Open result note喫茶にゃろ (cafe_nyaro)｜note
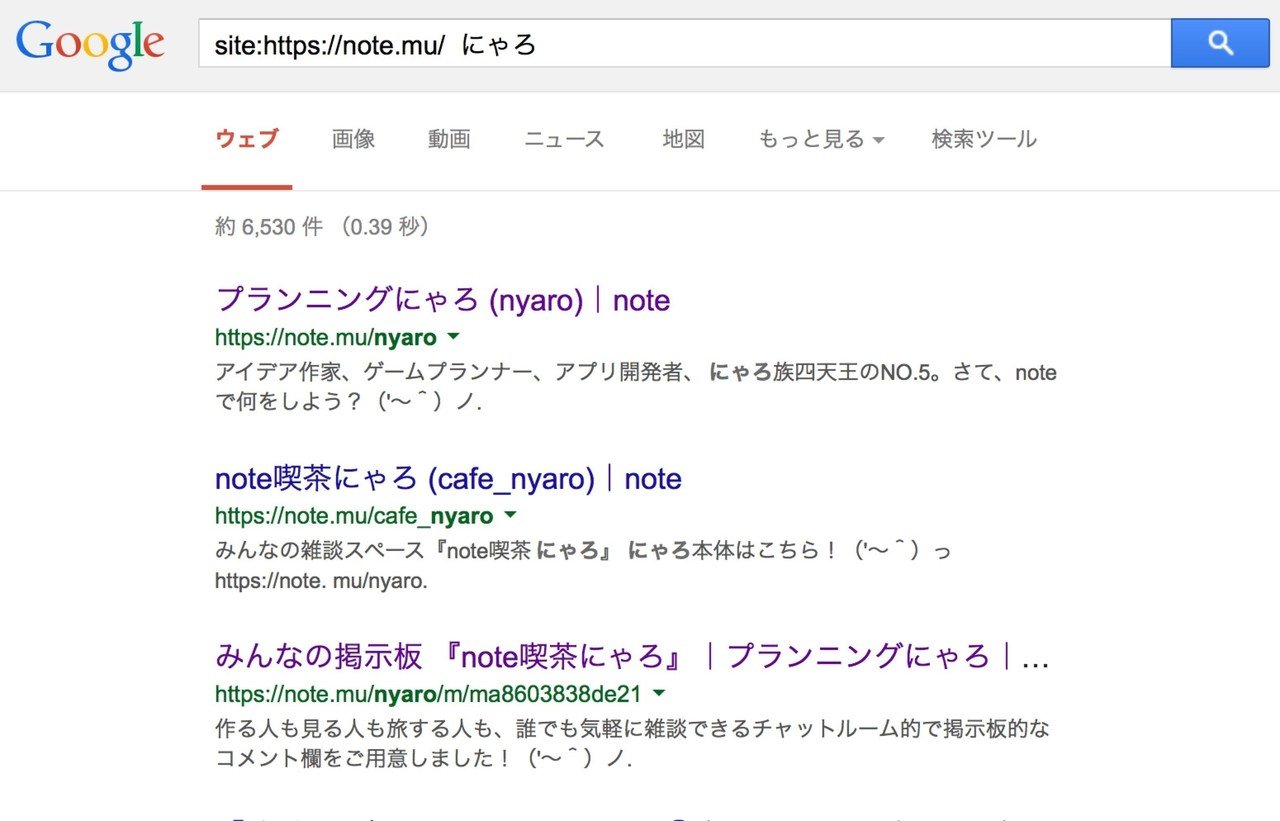The width and height of the screenshot is (1280, 821). (x=448, y=478)
